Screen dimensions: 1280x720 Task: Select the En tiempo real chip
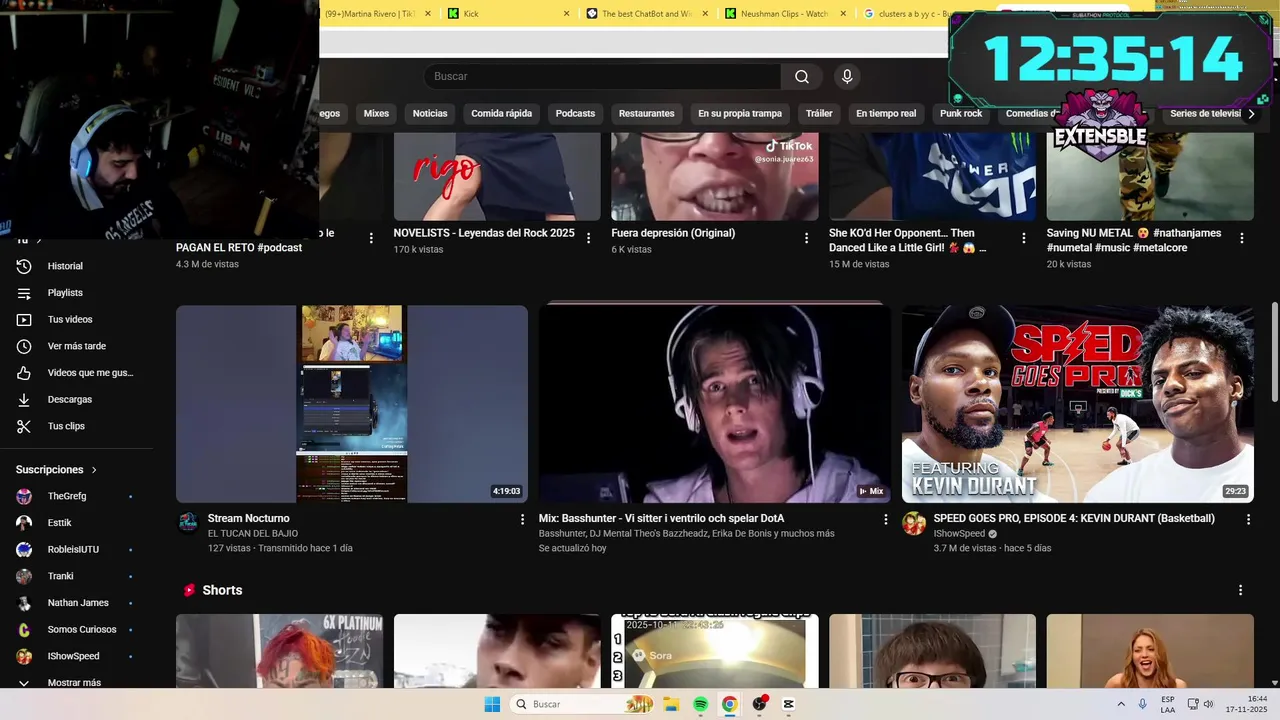[886, 114]
